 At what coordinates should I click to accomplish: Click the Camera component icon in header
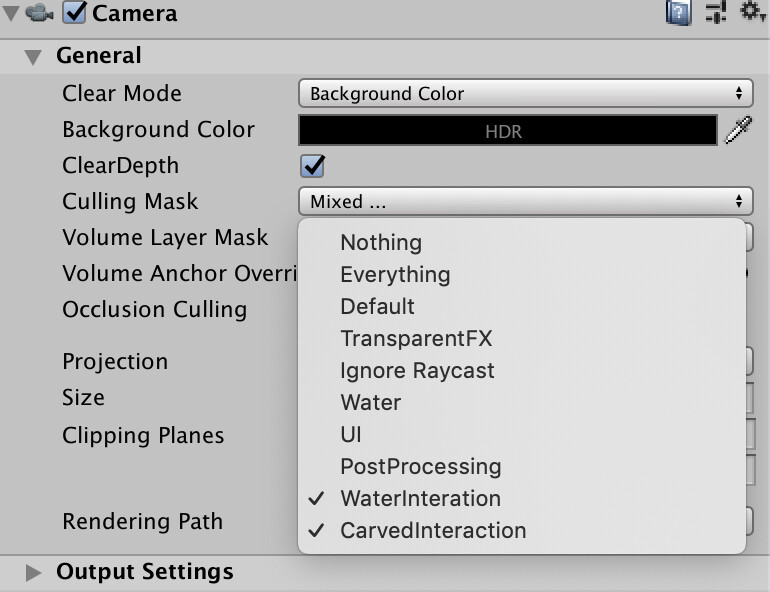39,13
